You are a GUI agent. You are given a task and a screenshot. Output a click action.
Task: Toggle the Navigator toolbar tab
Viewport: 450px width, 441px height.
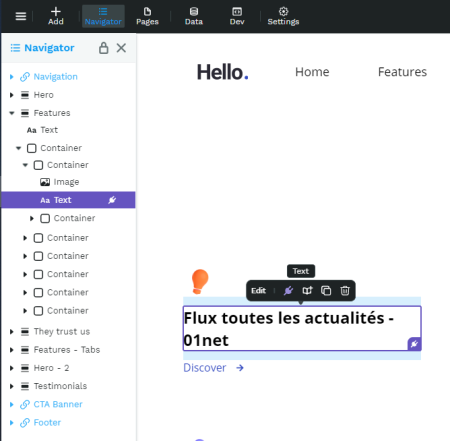[103, 16]
